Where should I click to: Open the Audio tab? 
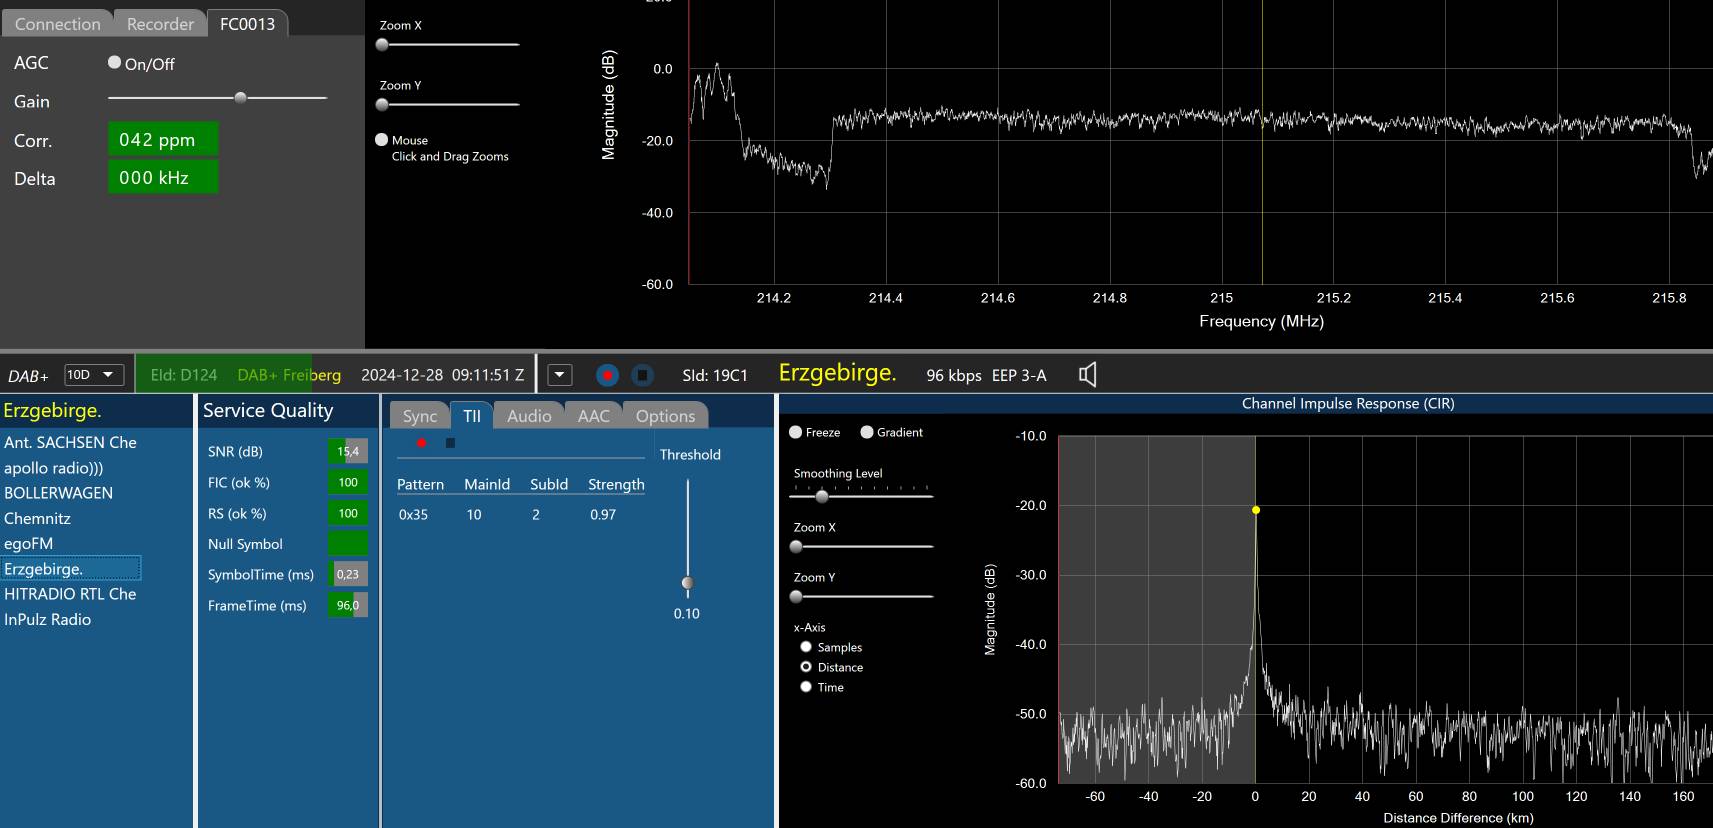[529, 416]
